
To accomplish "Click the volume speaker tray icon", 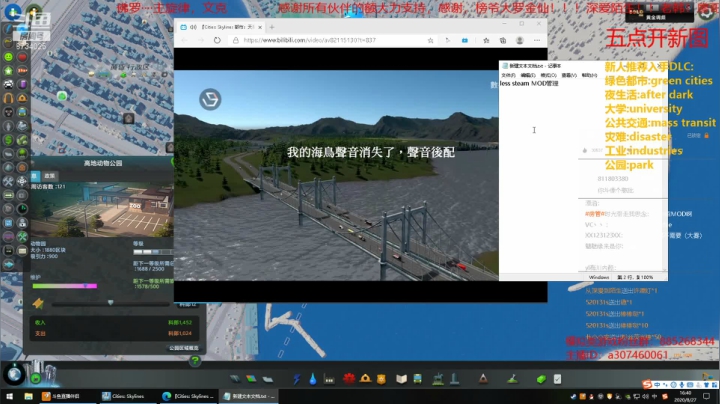I will 646,397.
